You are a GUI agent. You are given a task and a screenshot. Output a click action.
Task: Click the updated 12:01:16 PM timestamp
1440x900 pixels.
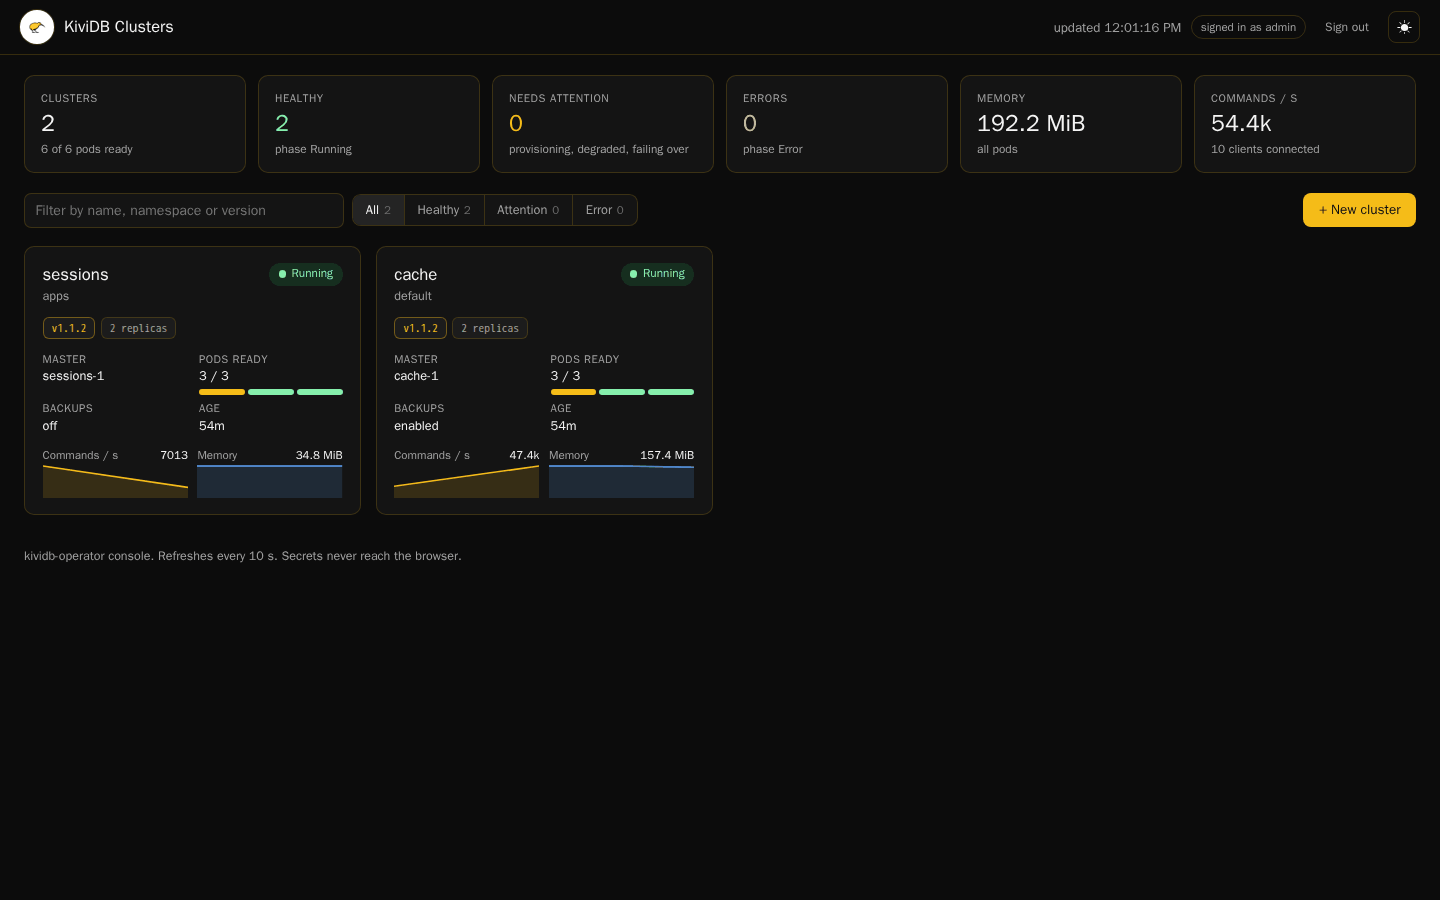(x=1117, y=28)
